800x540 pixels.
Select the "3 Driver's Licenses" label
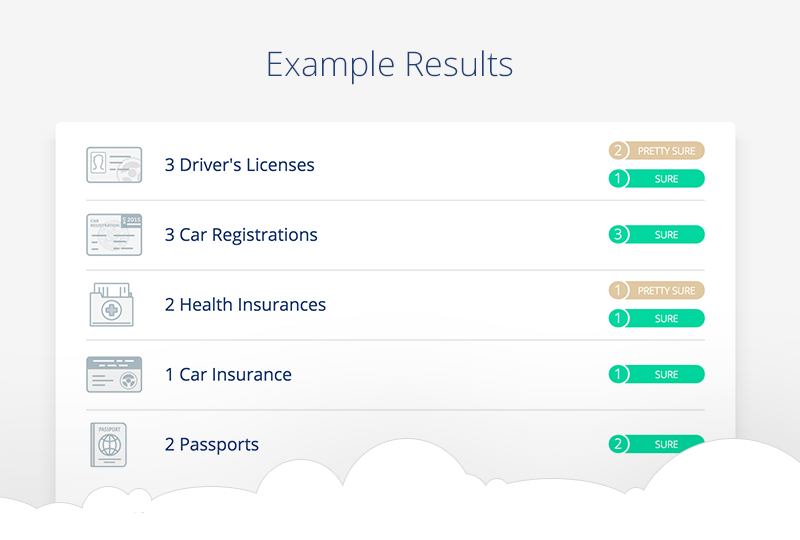tap(239, 165)
